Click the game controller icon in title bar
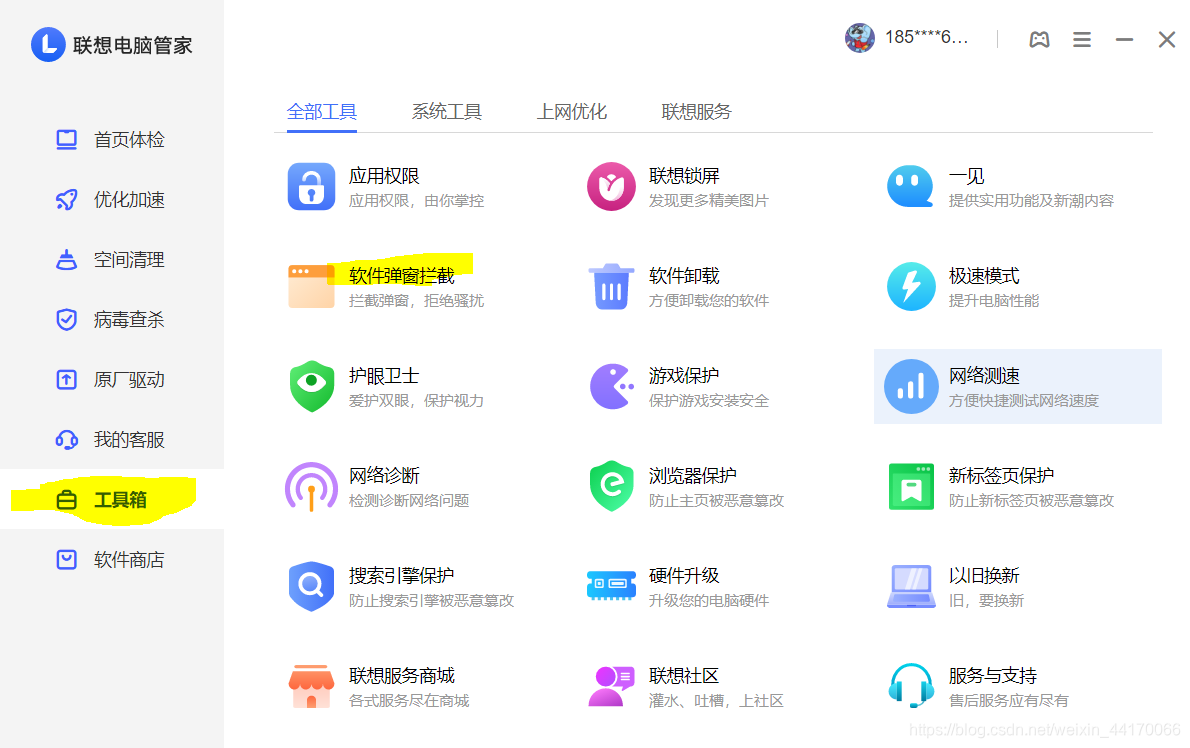The image size is (1190, 748). (x=1039, y=39)
